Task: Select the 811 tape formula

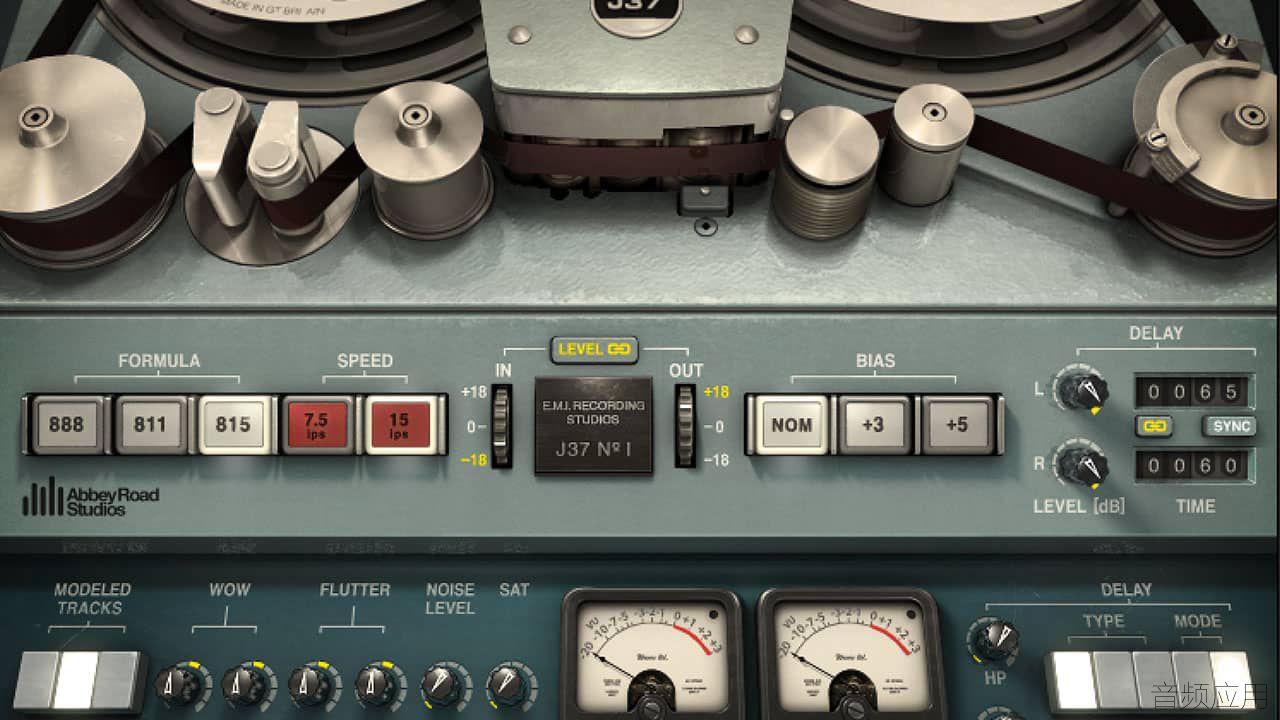Action: pyautogui.click(x=150, y=424)
